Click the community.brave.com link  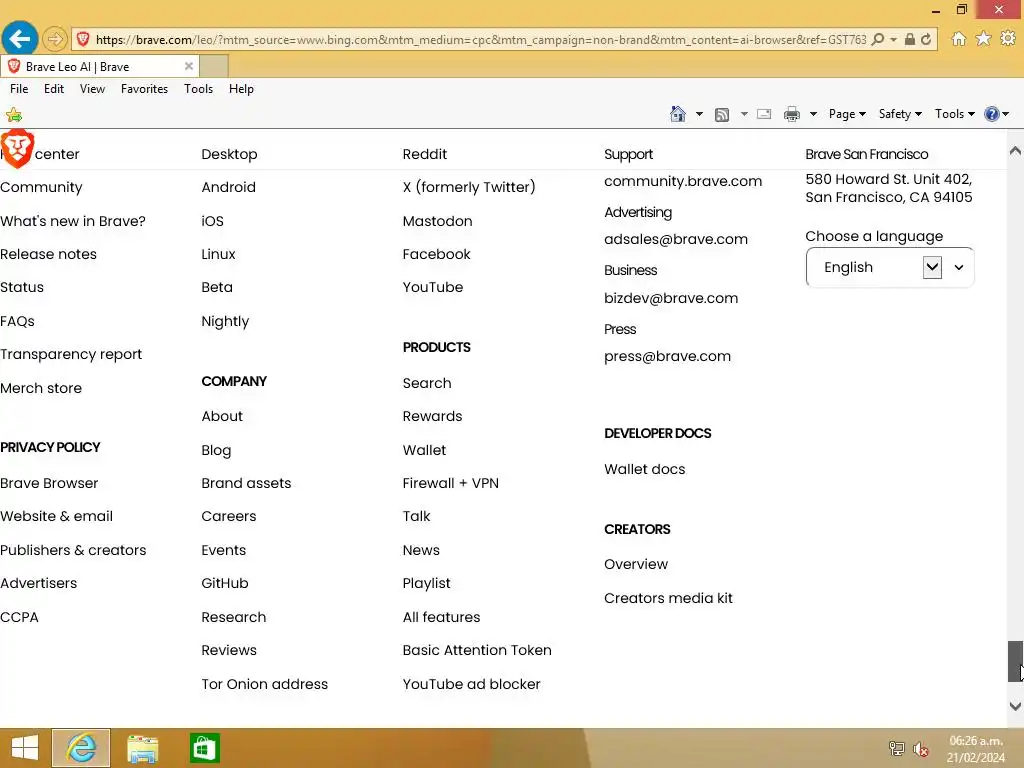(x=683, y=181)
